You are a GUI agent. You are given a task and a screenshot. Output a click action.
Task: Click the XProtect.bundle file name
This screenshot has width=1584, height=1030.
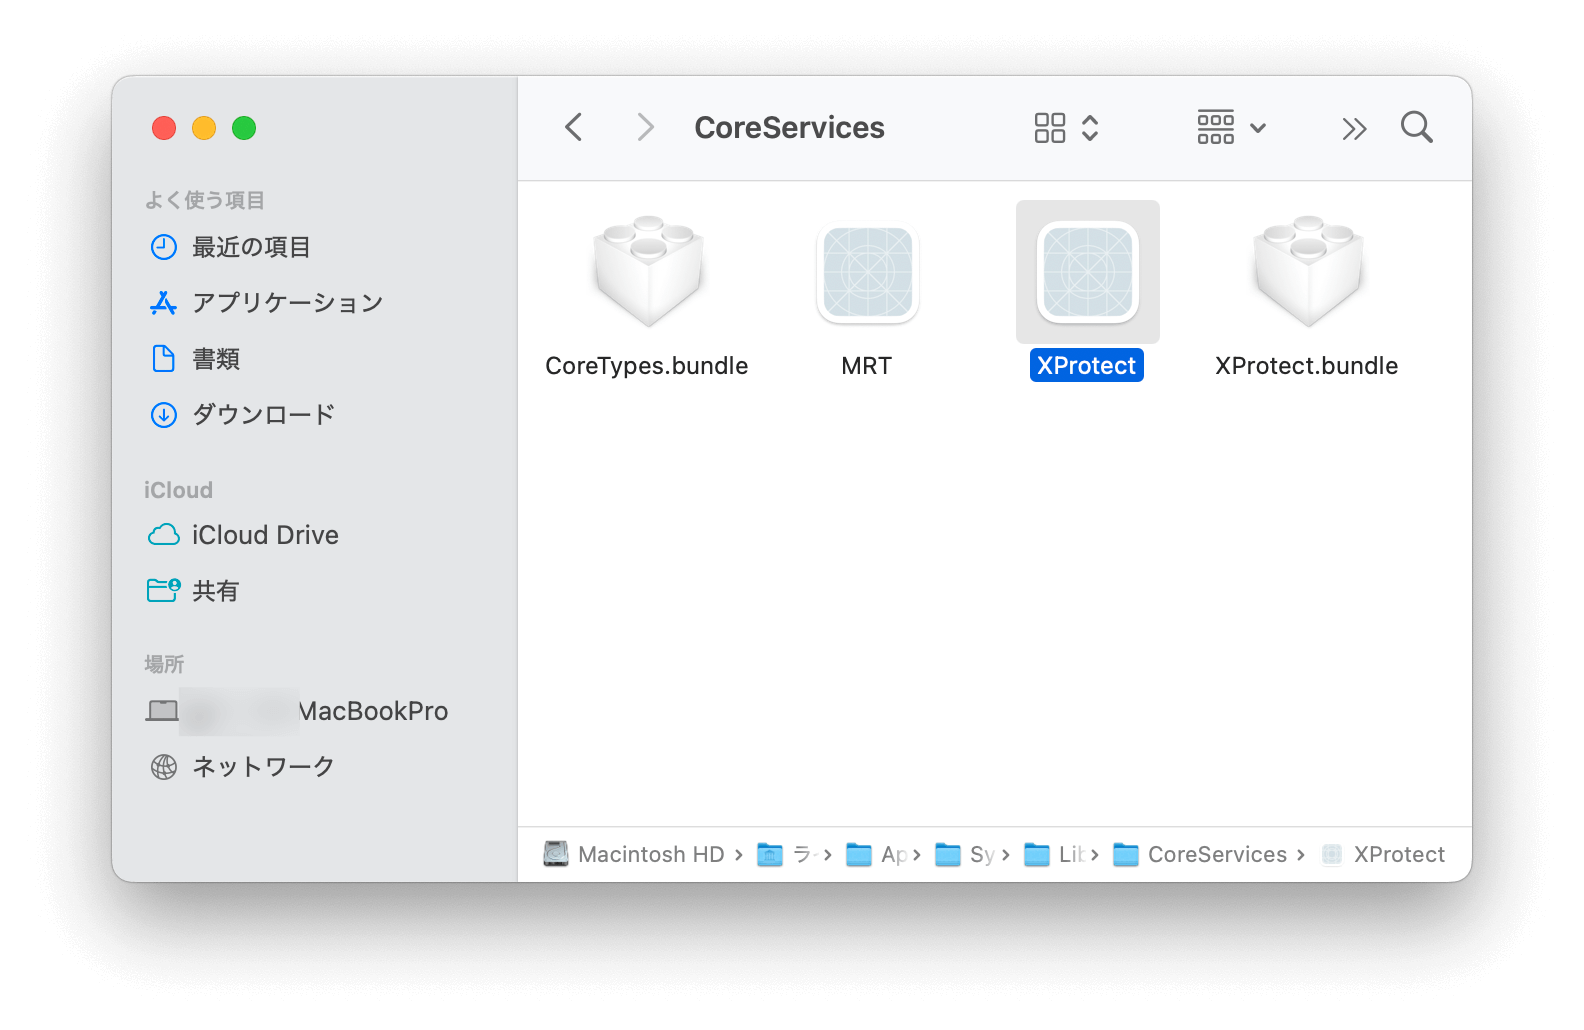pos(1306,366)
